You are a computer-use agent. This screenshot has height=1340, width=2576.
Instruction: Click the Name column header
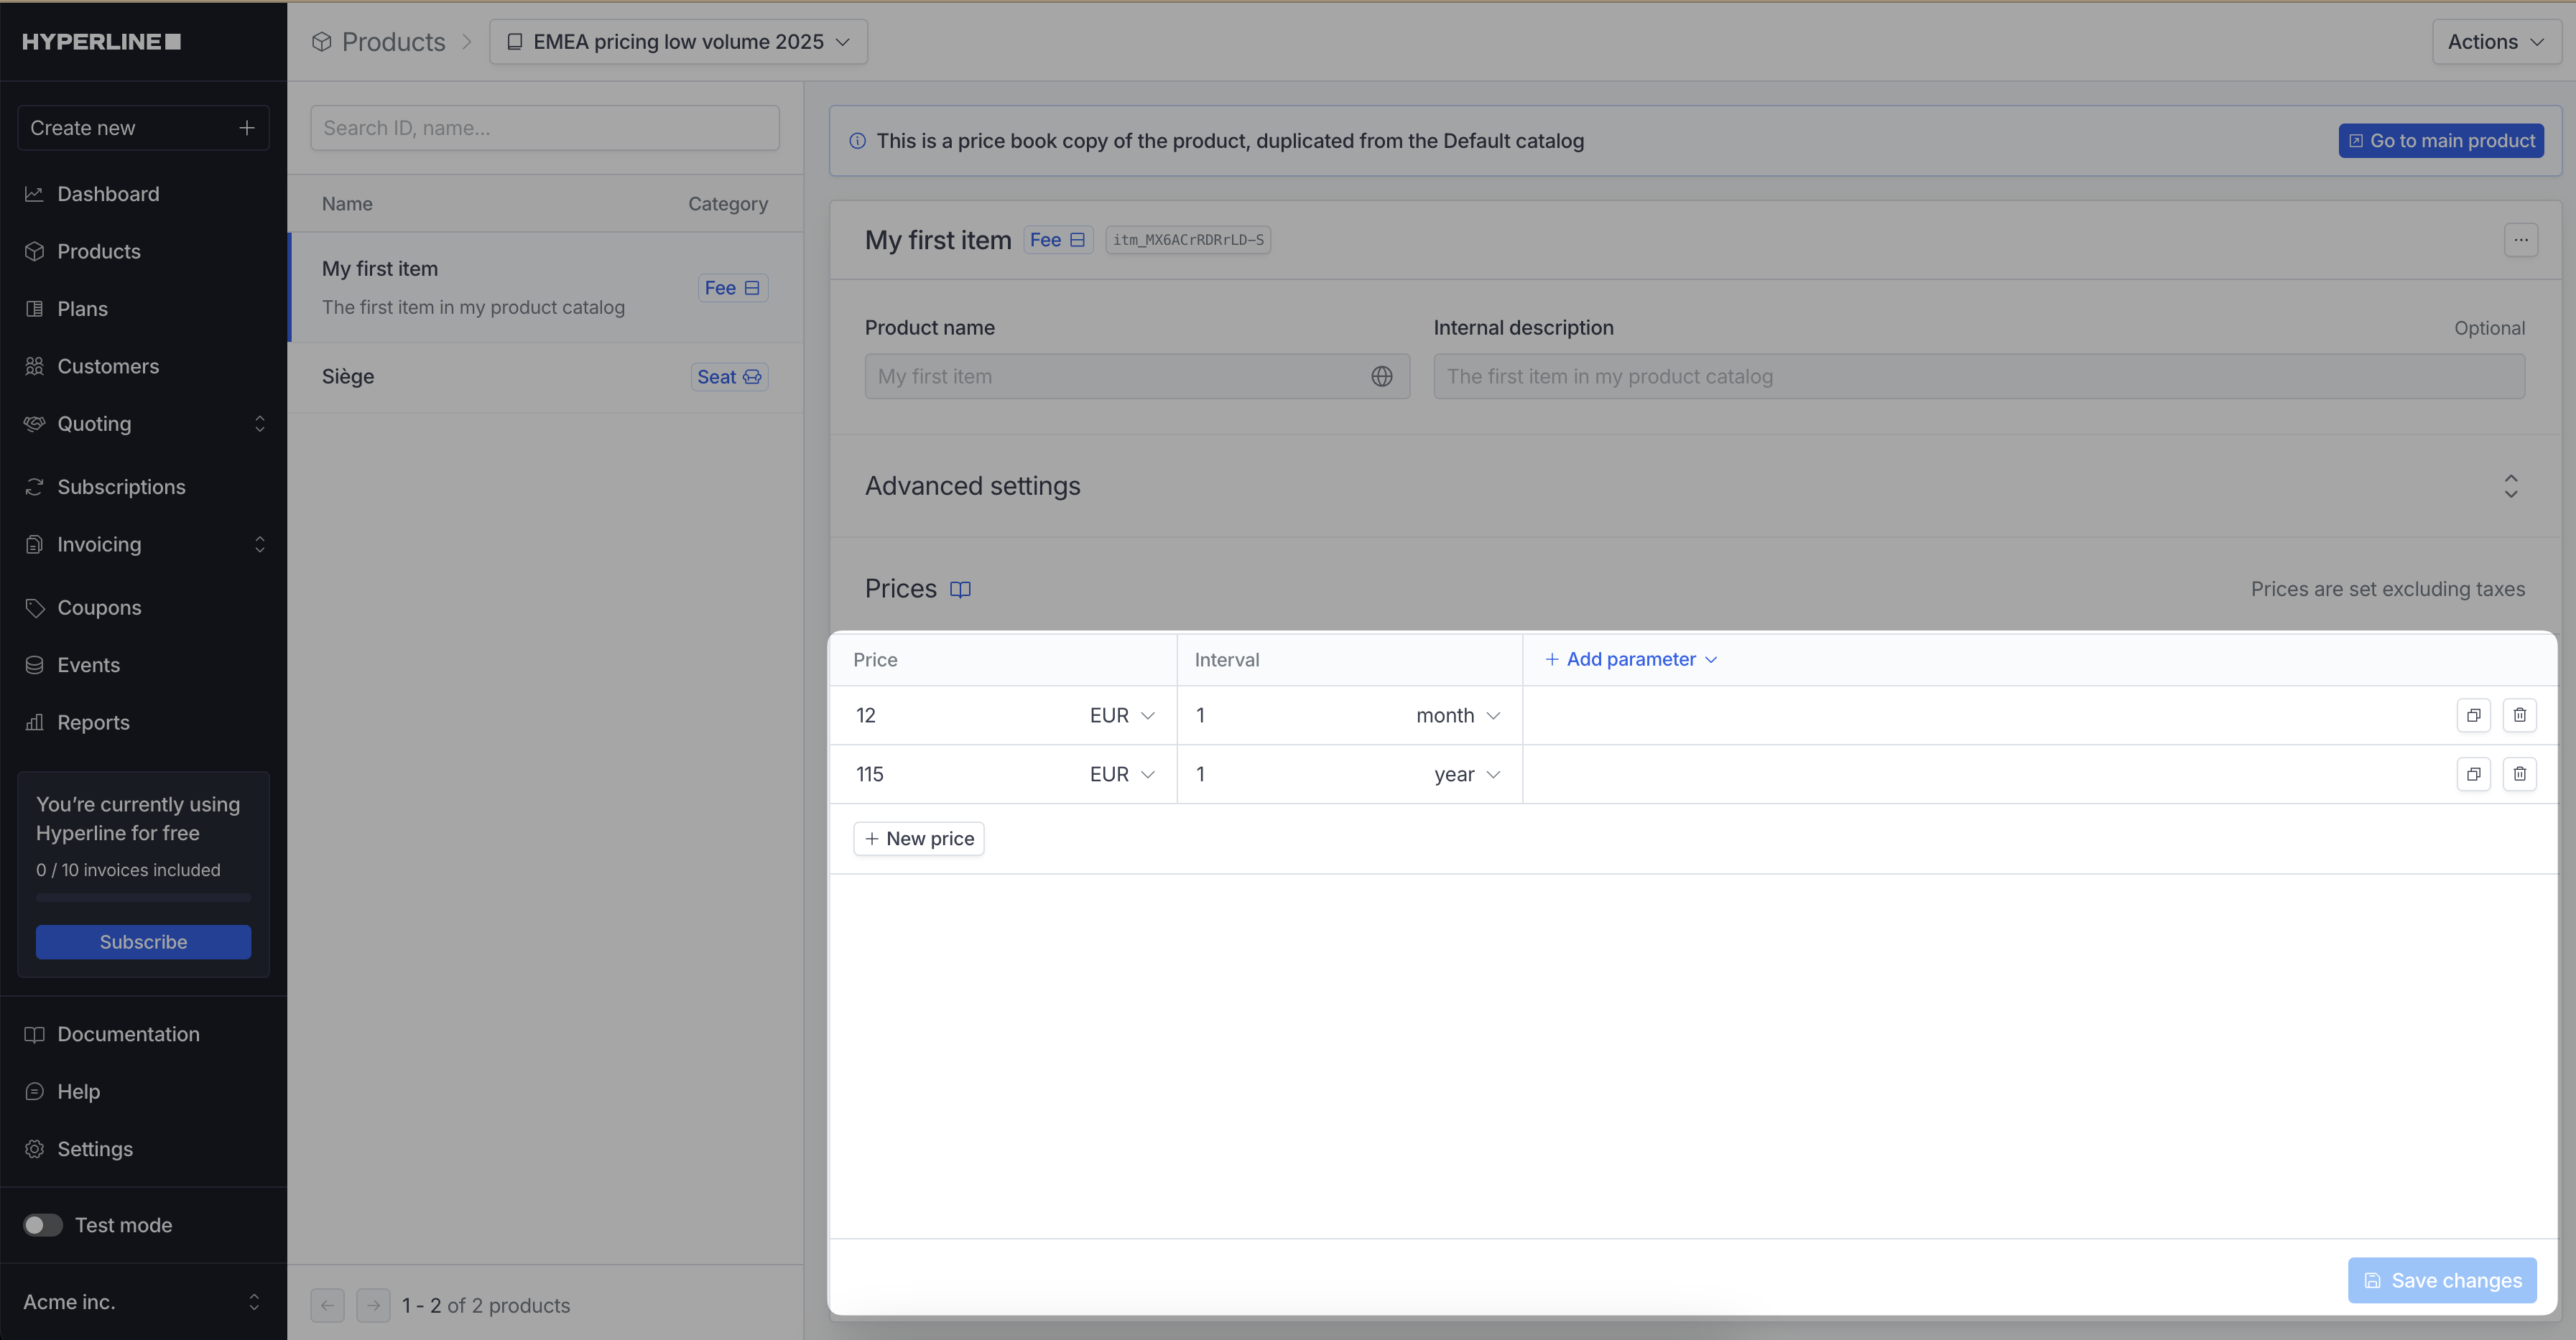347,204
